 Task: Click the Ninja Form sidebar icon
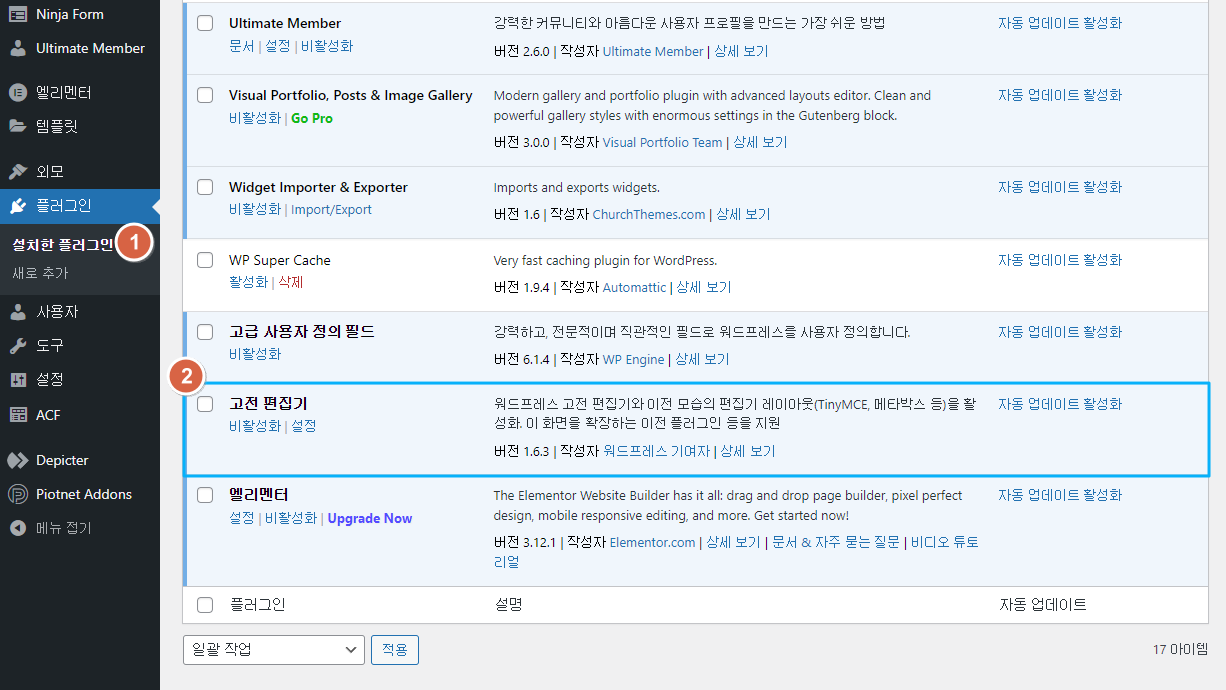pos(18,14)
